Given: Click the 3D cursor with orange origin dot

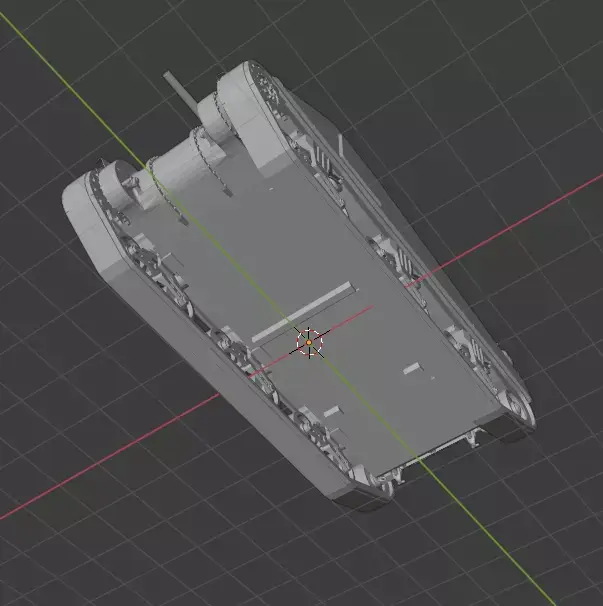Looking at the screenshot, I should click(x=309, y=342).
